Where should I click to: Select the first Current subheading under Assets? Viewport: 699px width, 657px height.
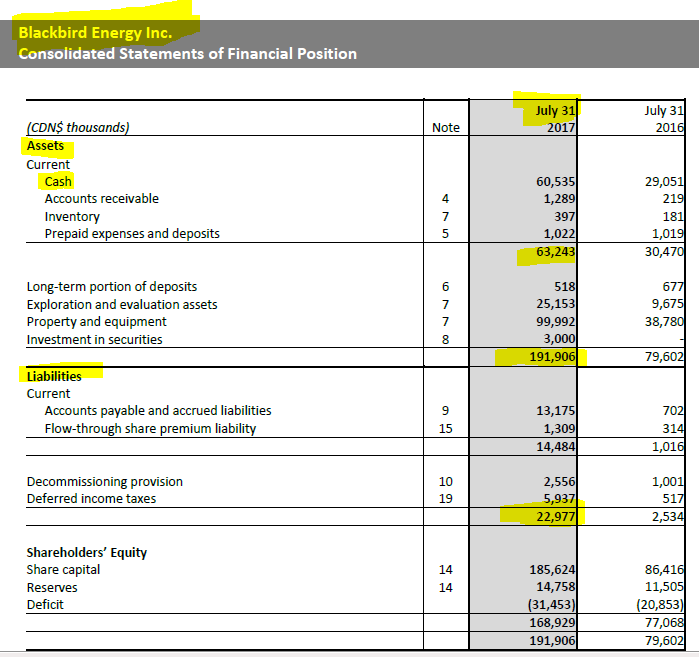pyautogui.click(x=48, y=164)
